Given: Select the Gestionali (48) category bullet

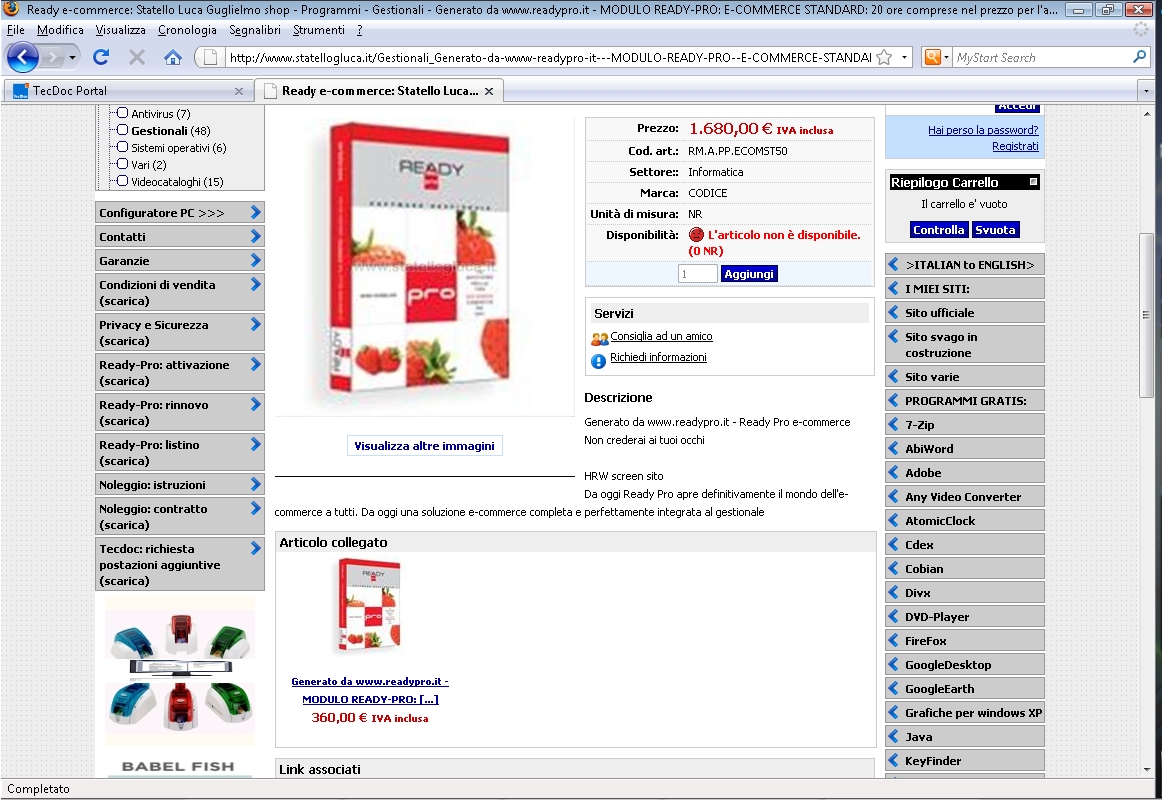Looking at the screenshot, I should pos(122,130).
